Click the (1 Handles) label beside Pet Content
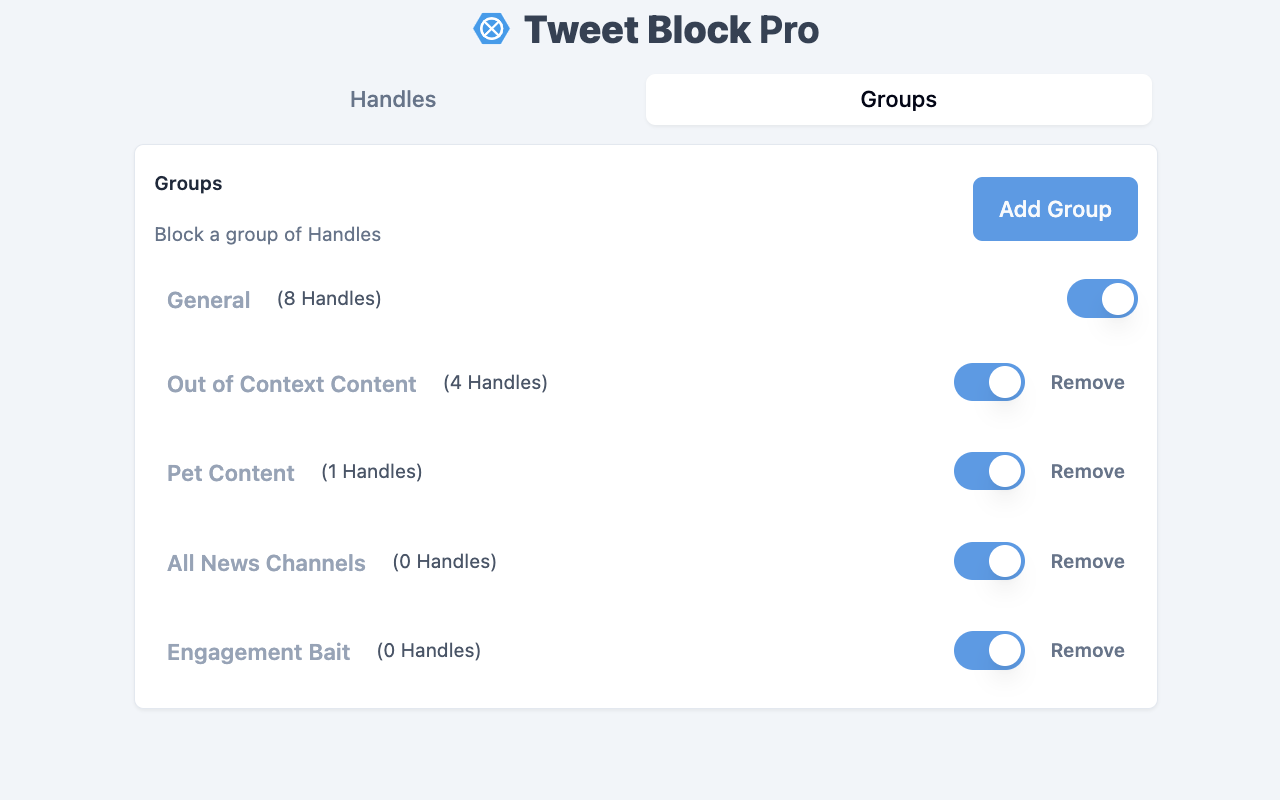The image size is (1280, 800). tap(371, 471)
